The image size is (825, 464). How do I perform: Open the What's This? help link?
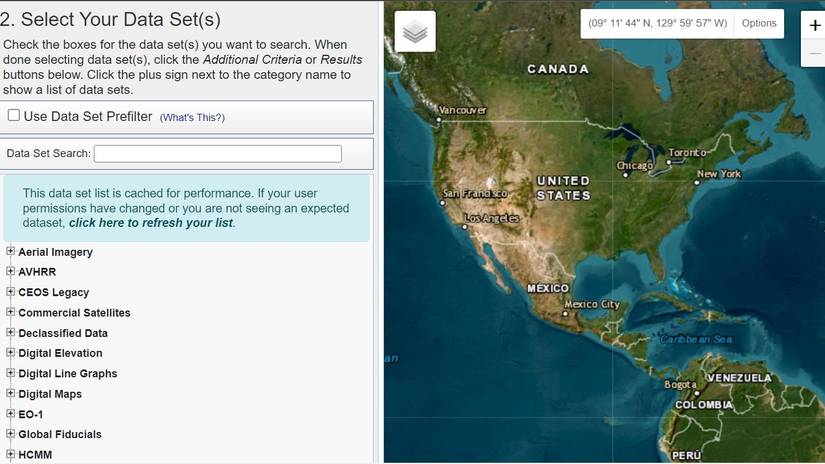tap(192, 117)
